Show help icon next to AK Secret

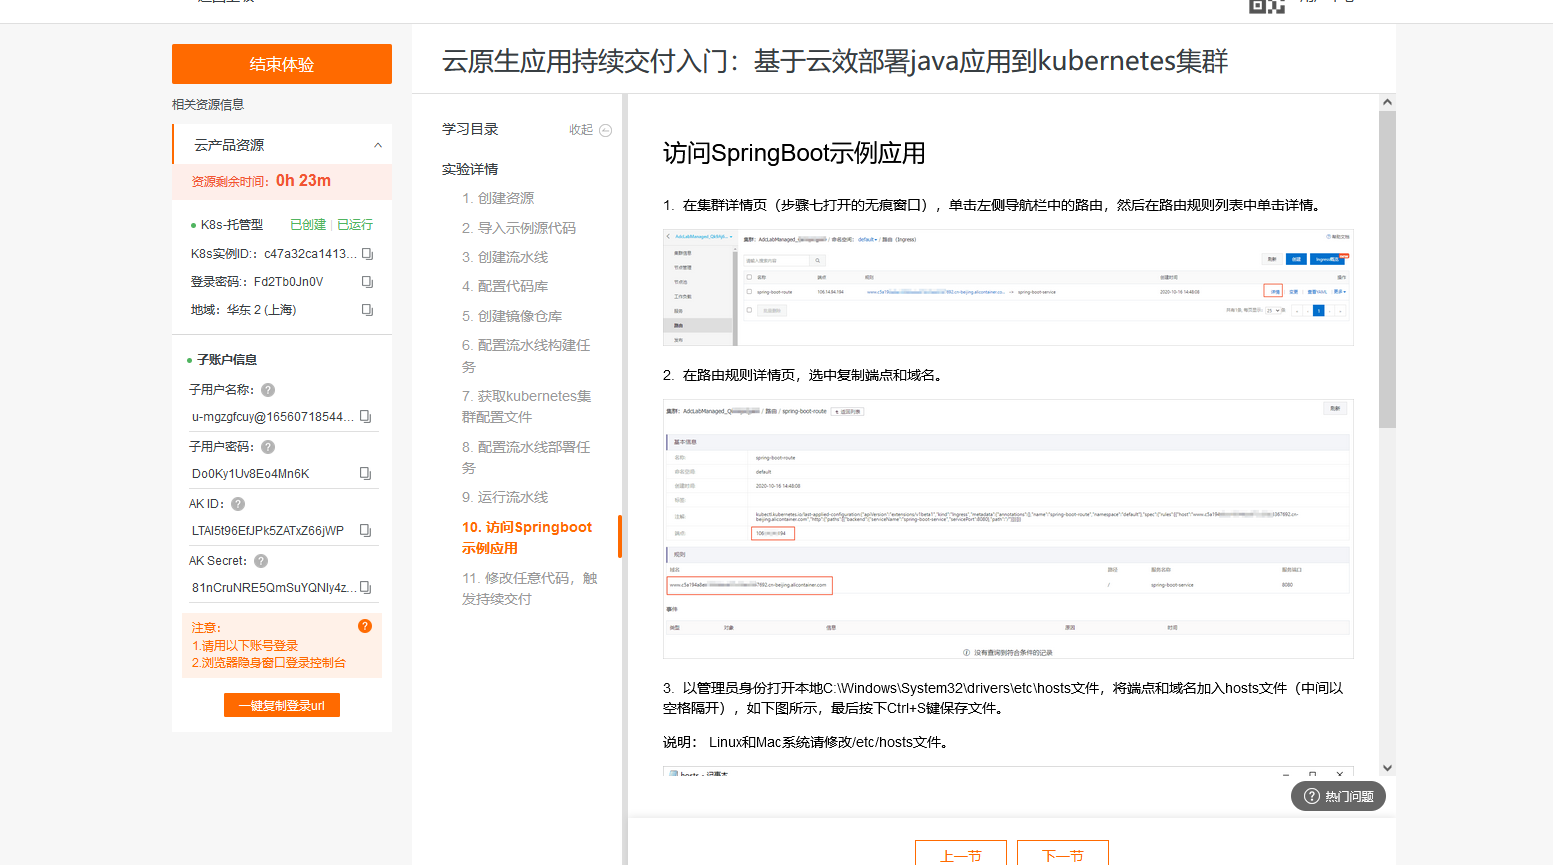click(261, 561)
